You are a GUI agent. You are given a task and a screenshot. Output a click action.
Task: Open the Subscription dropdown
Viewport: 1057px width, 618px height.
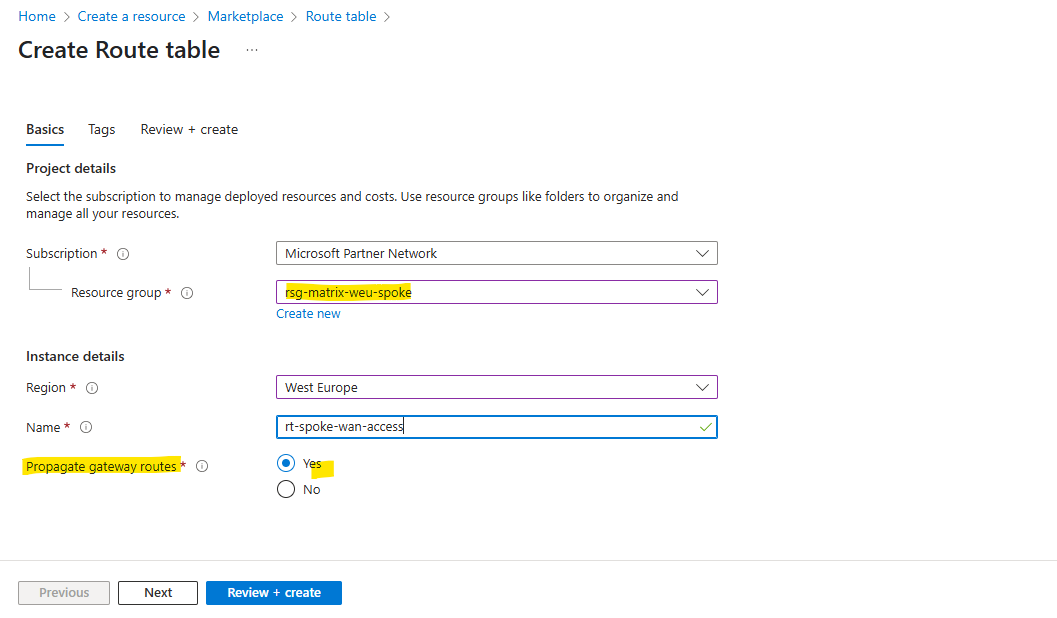[x=497, y=253]
